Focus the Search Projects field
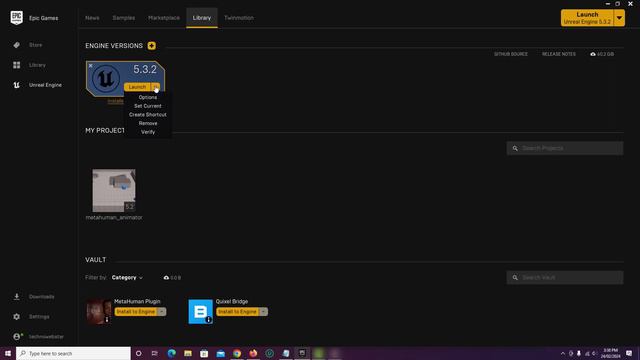Image resolution: width=640 pixels, height=360 pixels. 565,148
